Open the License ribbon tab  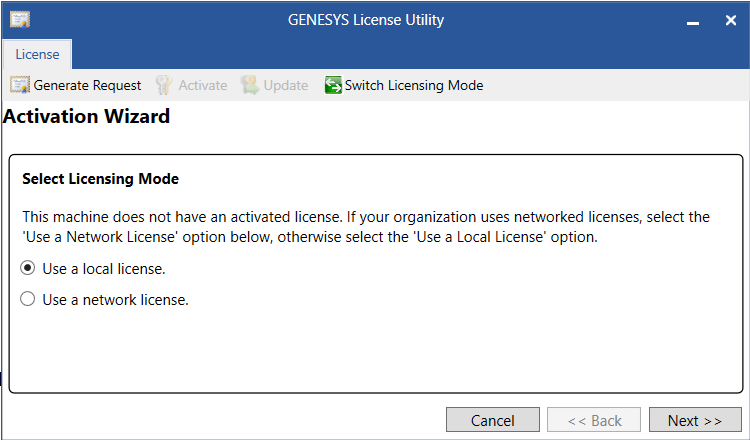(37, 54)
